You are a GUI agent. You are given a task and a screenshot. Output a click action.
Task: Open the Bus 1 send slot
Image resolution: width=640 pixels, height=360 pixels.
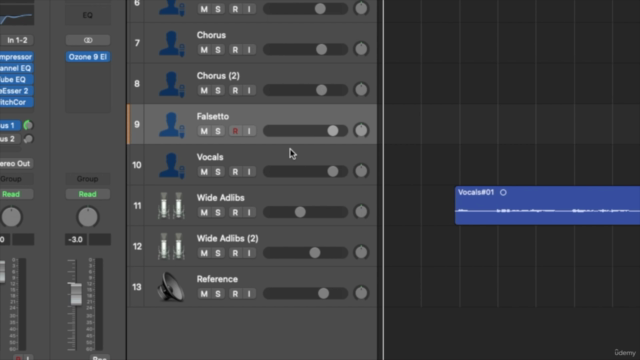coord(10,125)
